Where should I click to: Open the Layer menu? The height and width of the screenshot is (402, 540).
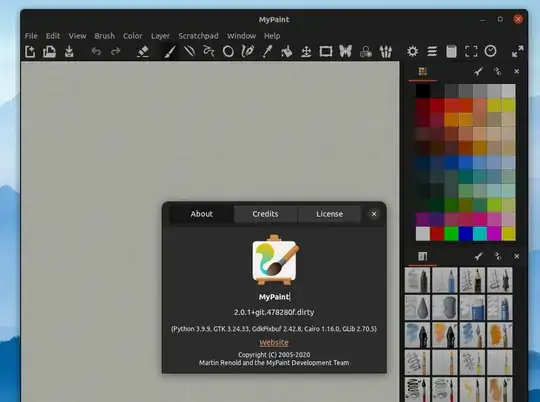160,36
